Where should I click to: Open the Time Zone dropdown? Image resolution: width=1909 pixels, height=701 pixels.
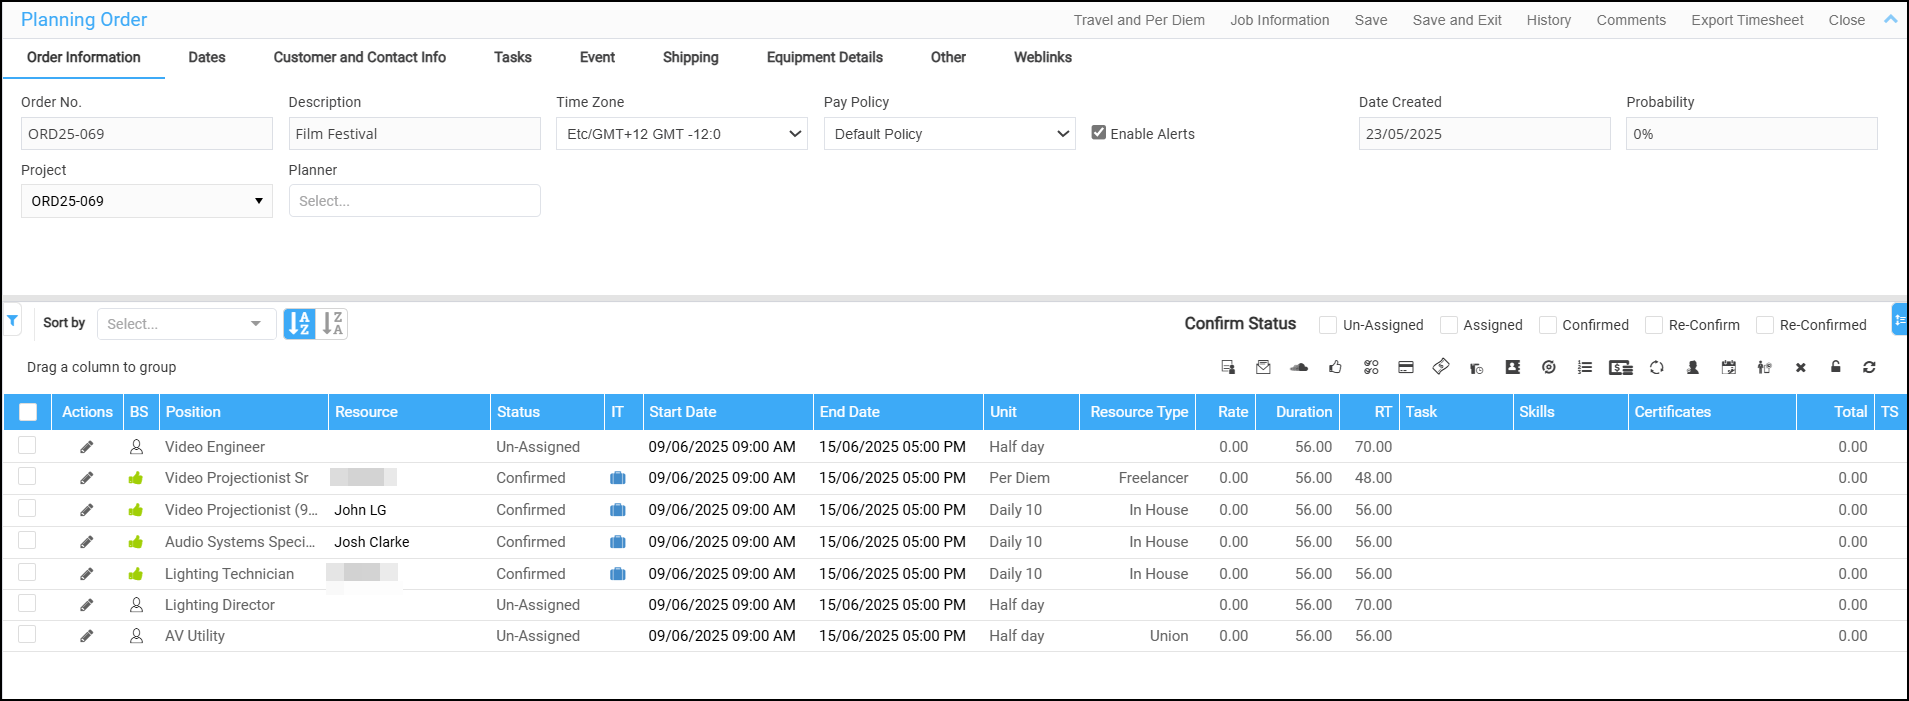681,134
